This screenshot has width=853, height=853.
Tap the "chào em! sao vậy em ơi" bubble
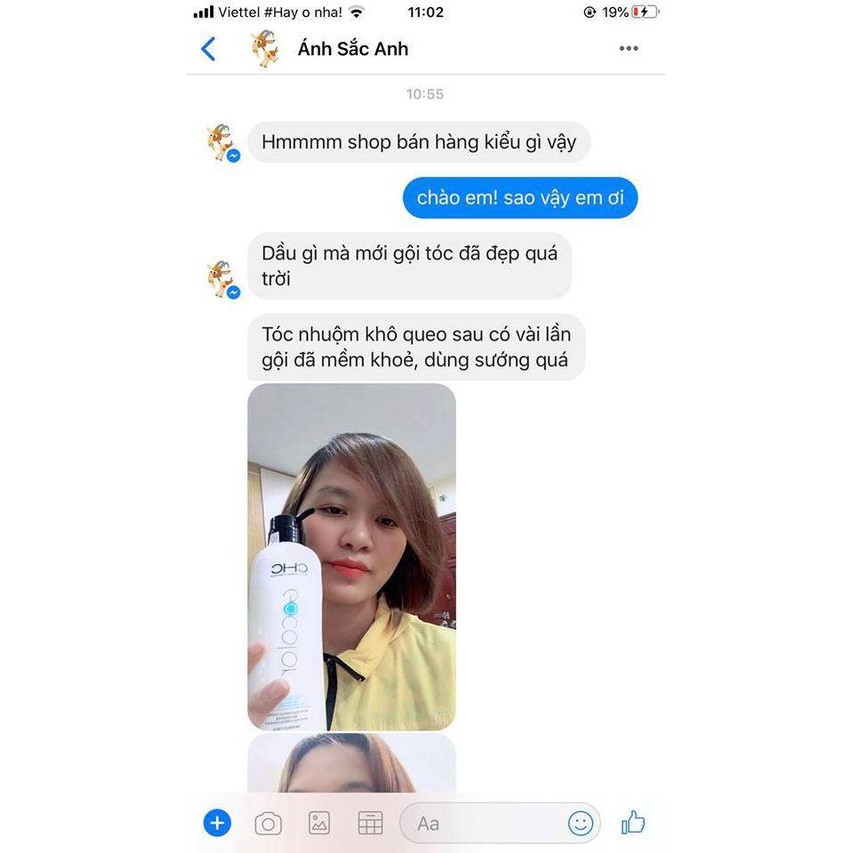[x=520, y=197]
